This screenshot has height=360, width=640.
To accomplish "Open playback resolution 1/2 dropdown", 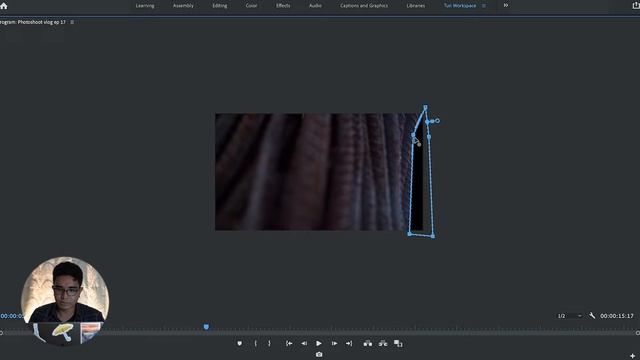I will (x=570, y=316).
